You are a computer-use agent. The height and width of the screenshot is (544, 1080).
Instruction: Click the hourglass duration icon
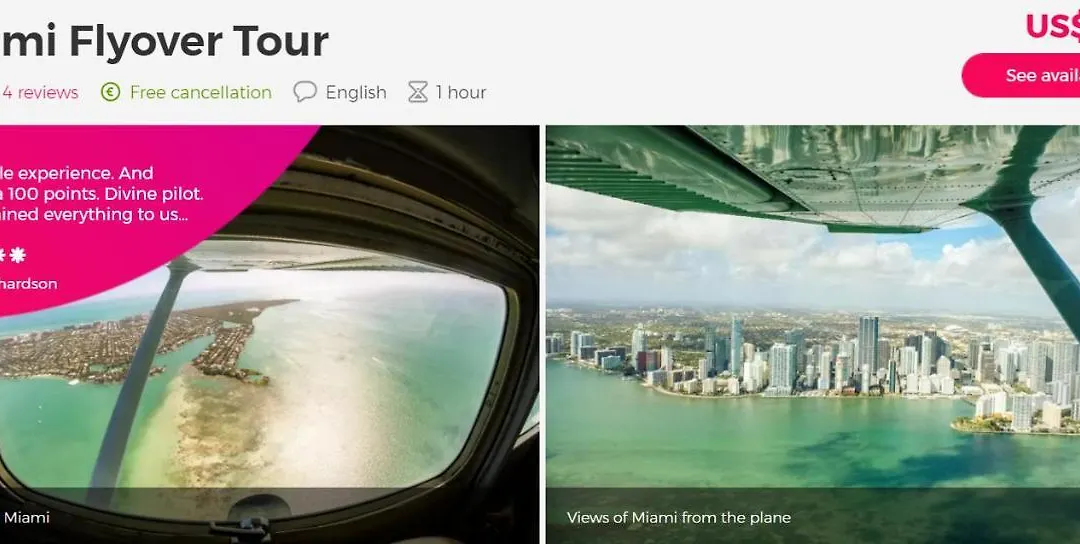pos(417,92)
